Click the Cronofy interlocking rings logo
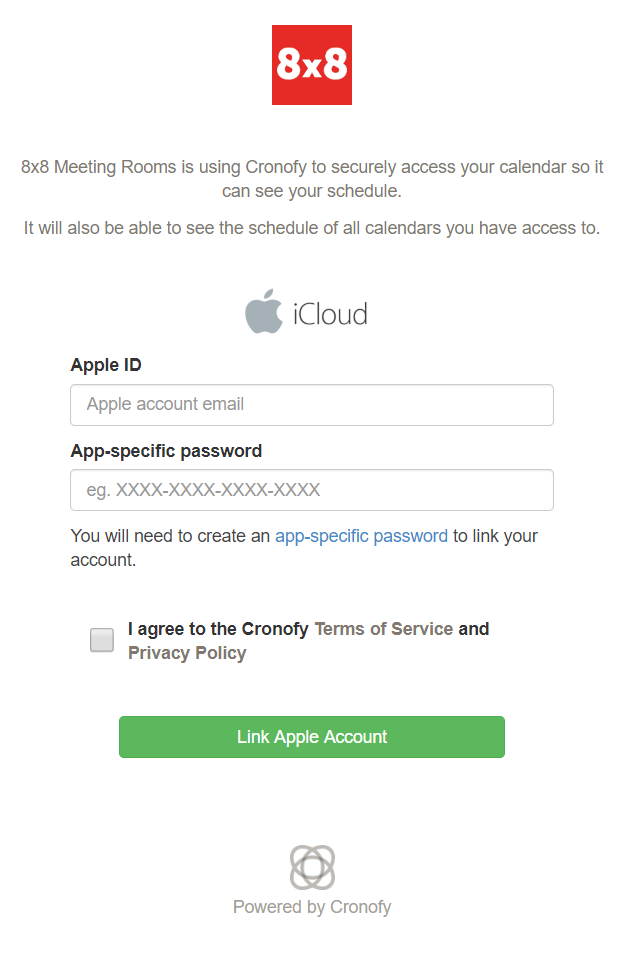Viewport: 625px width, 968px height. (312, 867)
